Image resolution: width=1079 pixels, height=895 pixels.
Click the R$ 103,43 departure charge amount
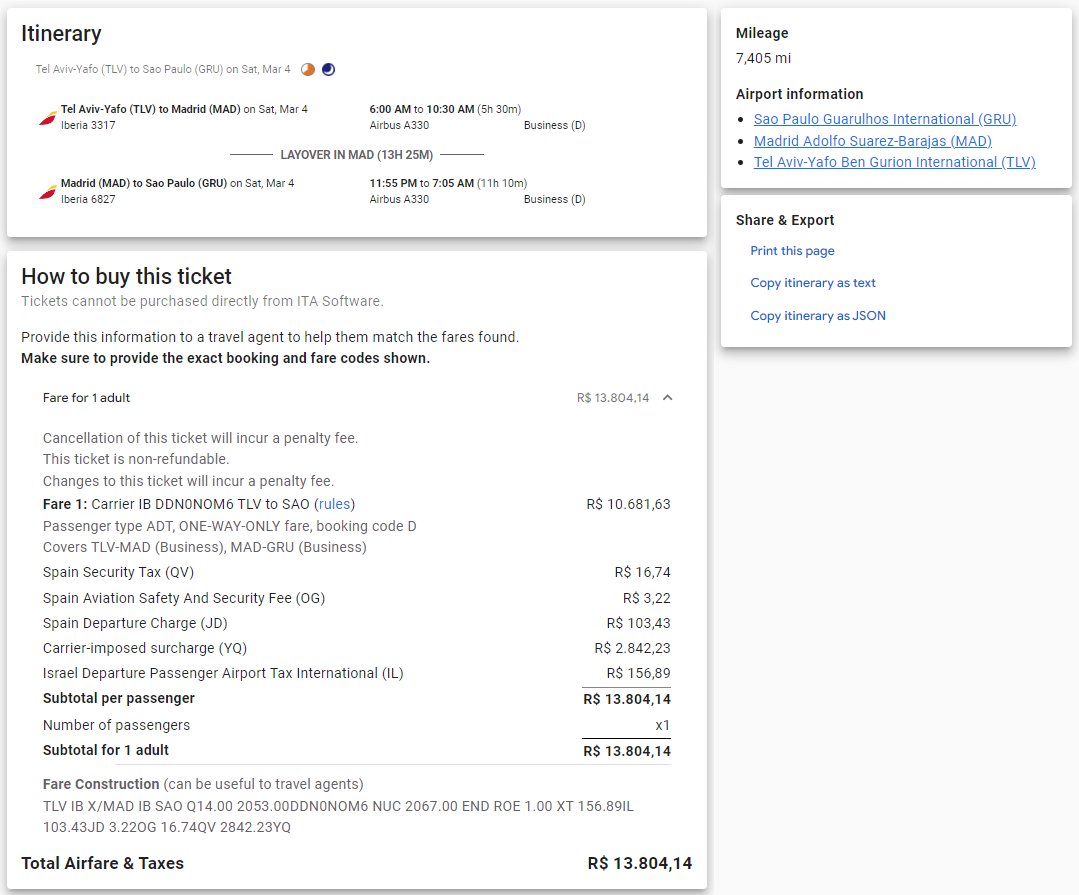coord(639,623)
